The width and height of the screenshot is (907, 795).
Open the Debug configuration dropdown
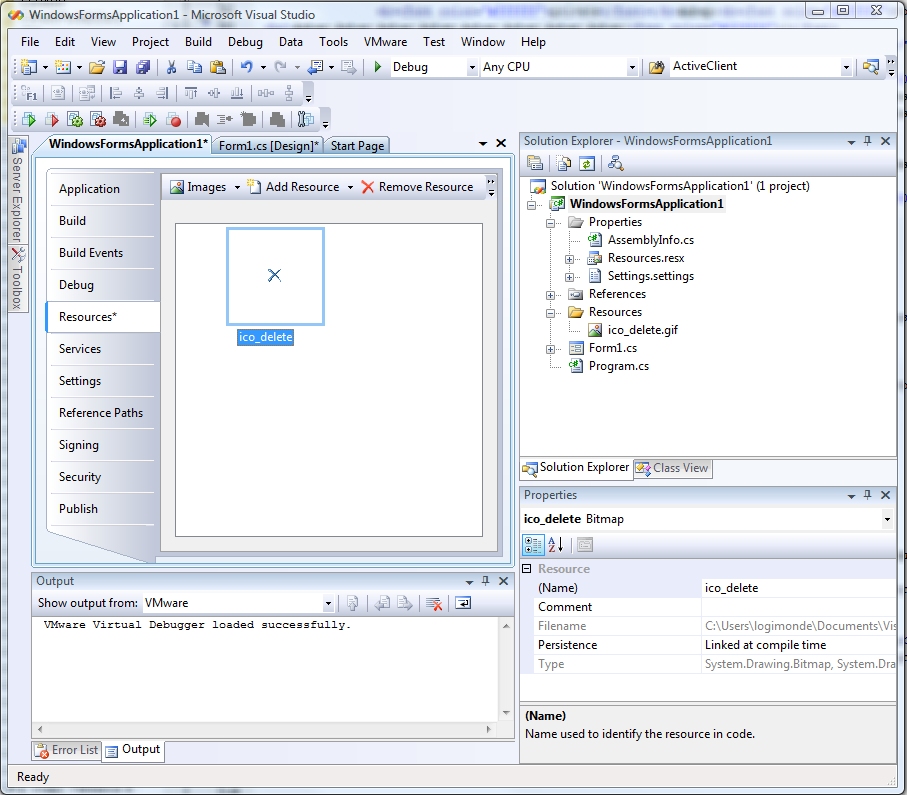coord(472,67)
